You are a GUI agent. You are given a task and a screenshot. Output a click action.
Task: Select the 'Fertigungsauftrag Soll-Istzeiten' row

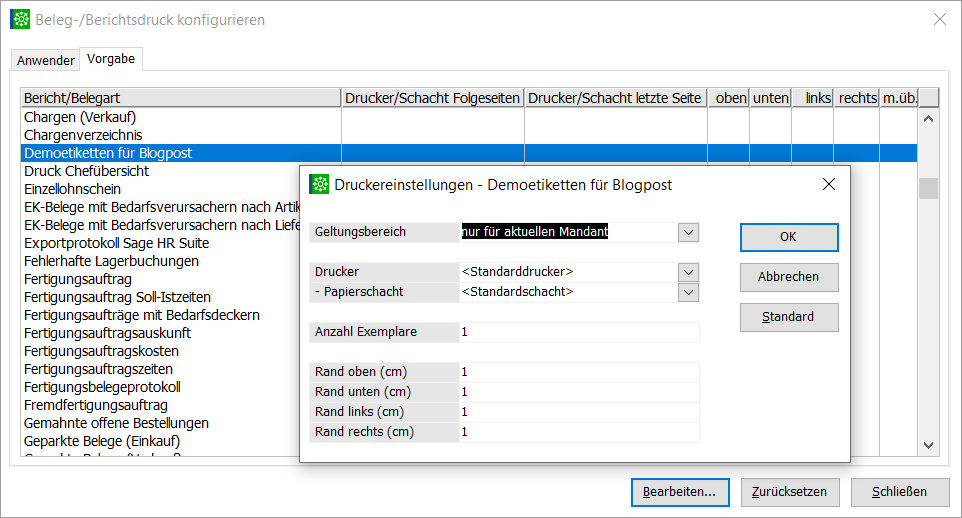[161, 297]
